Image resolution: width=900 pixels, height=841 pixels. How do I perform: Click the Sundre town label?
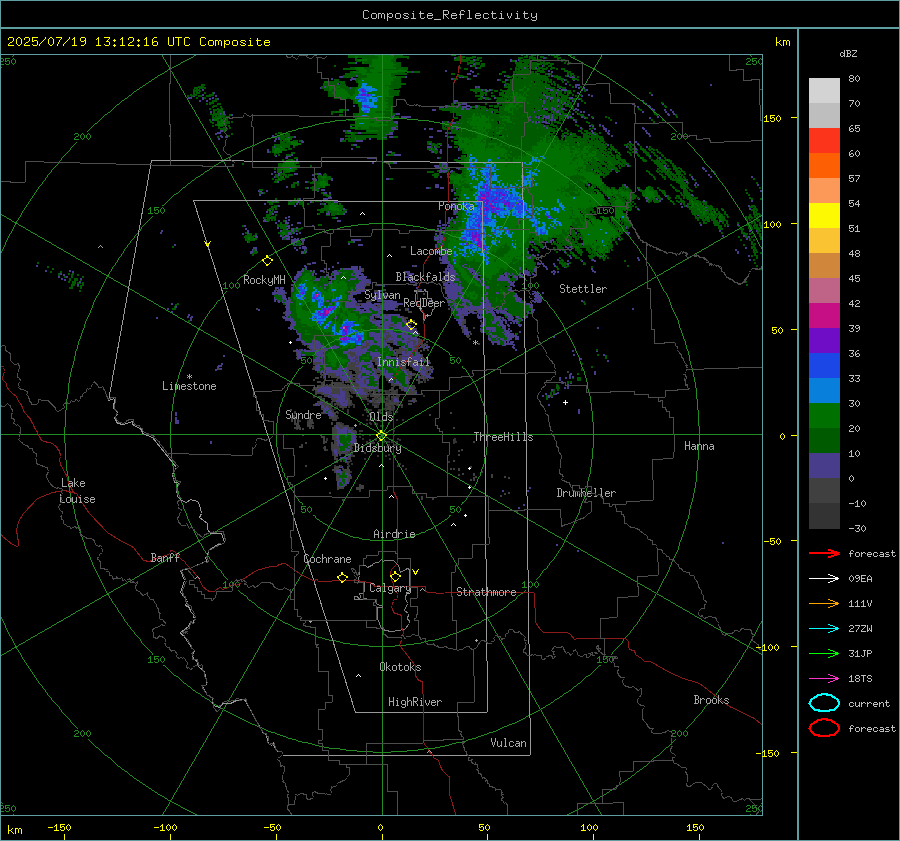click(303, 414)
